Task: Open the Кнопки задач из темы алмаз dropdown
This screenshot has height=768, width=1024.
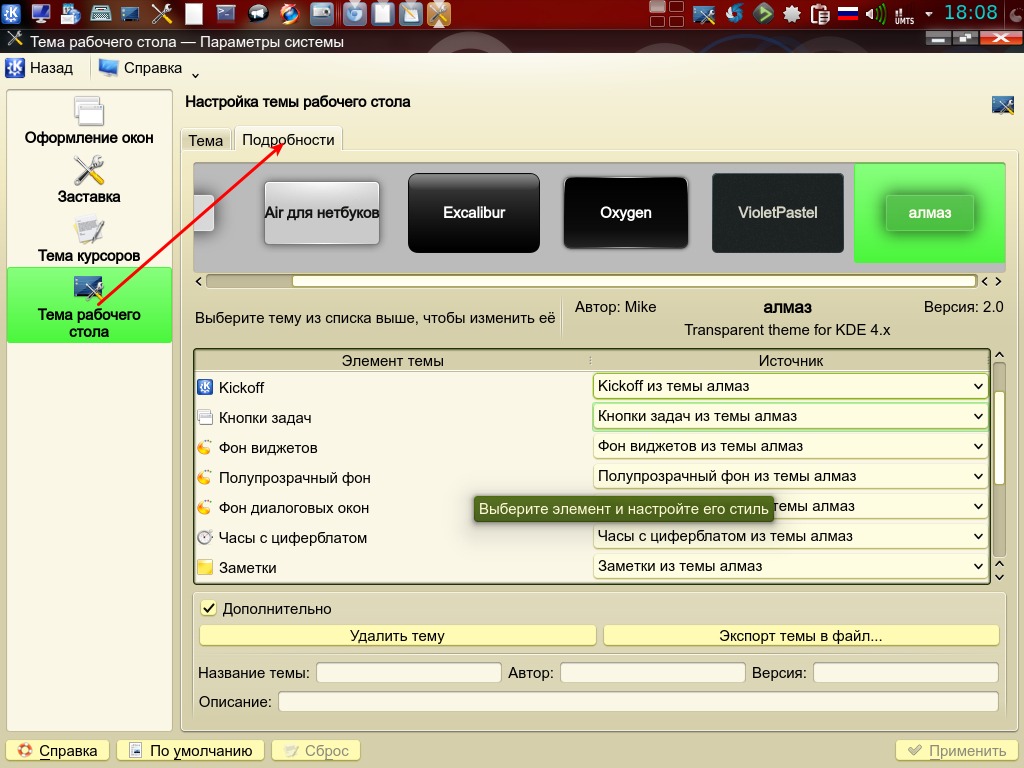Action: click(790, 416)
